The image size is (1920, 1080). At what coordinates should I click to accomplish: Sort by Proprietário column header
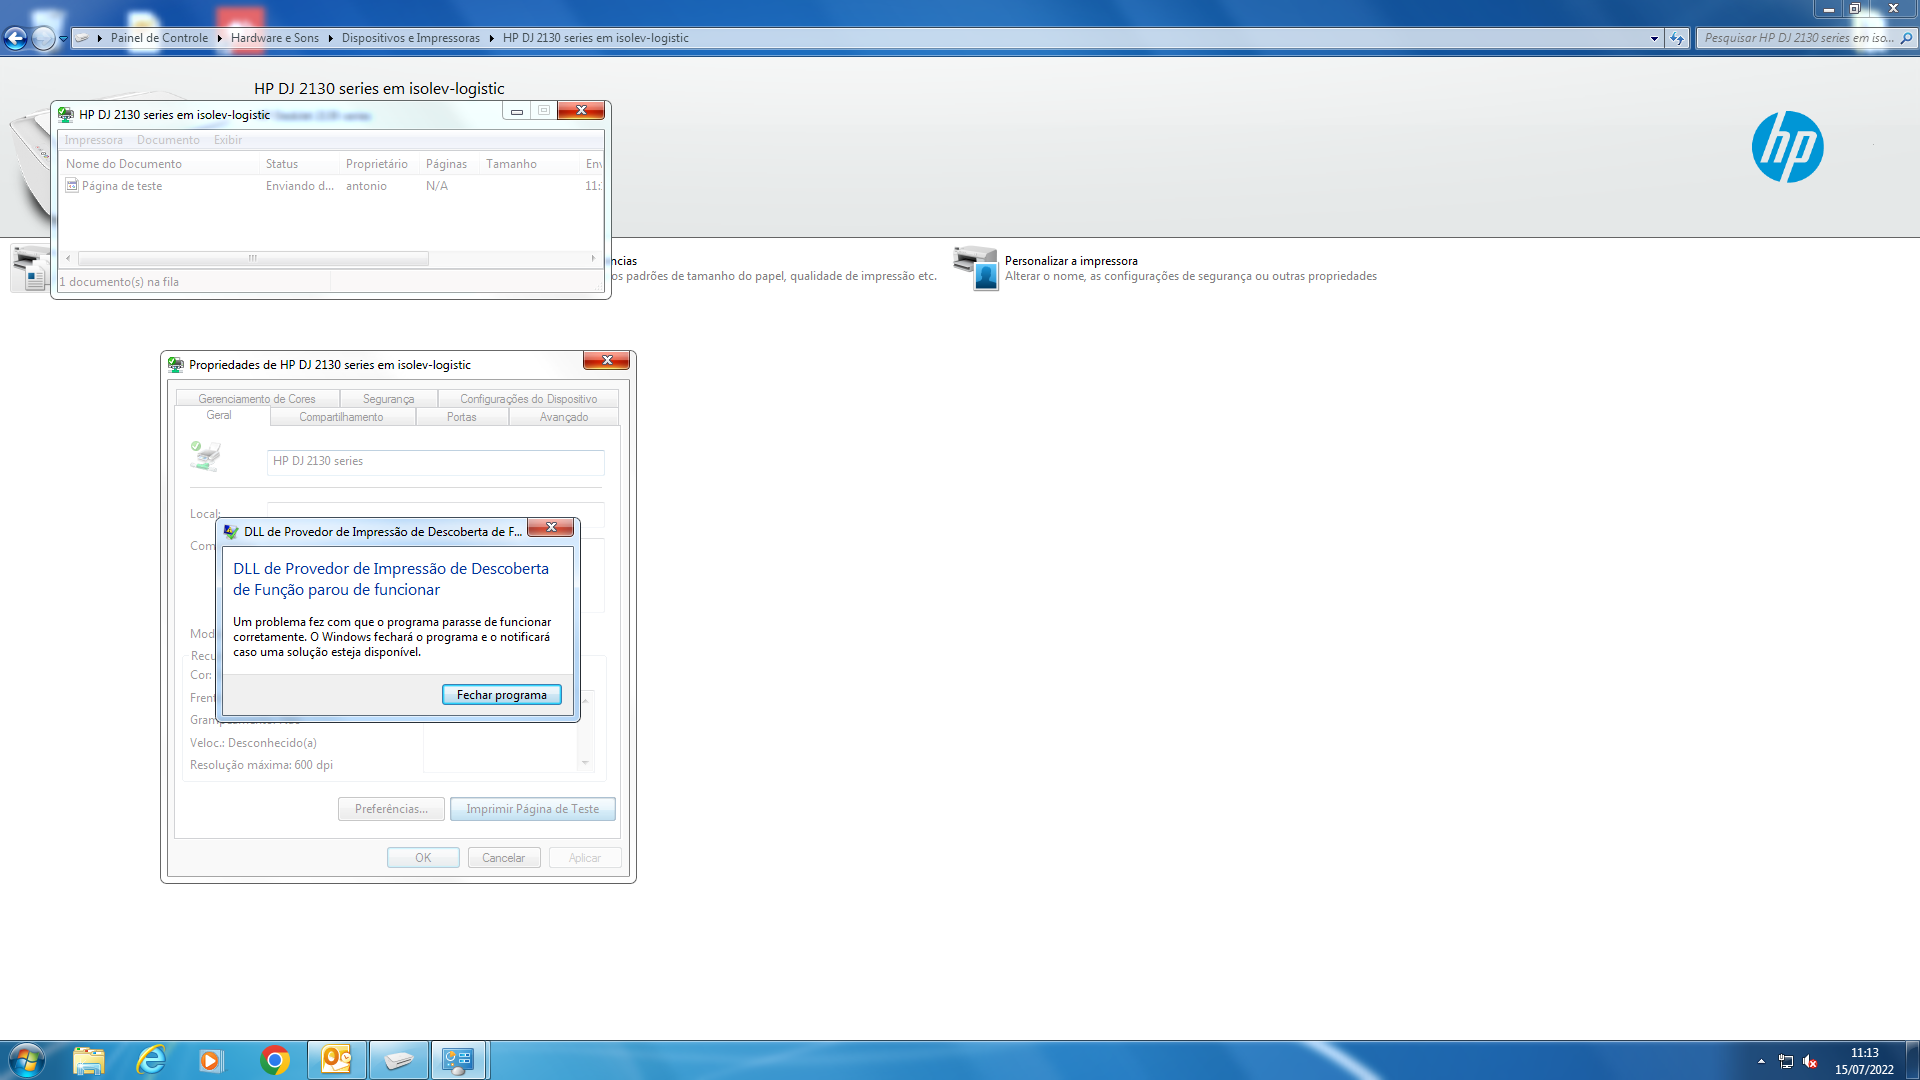tap(379, 164)
